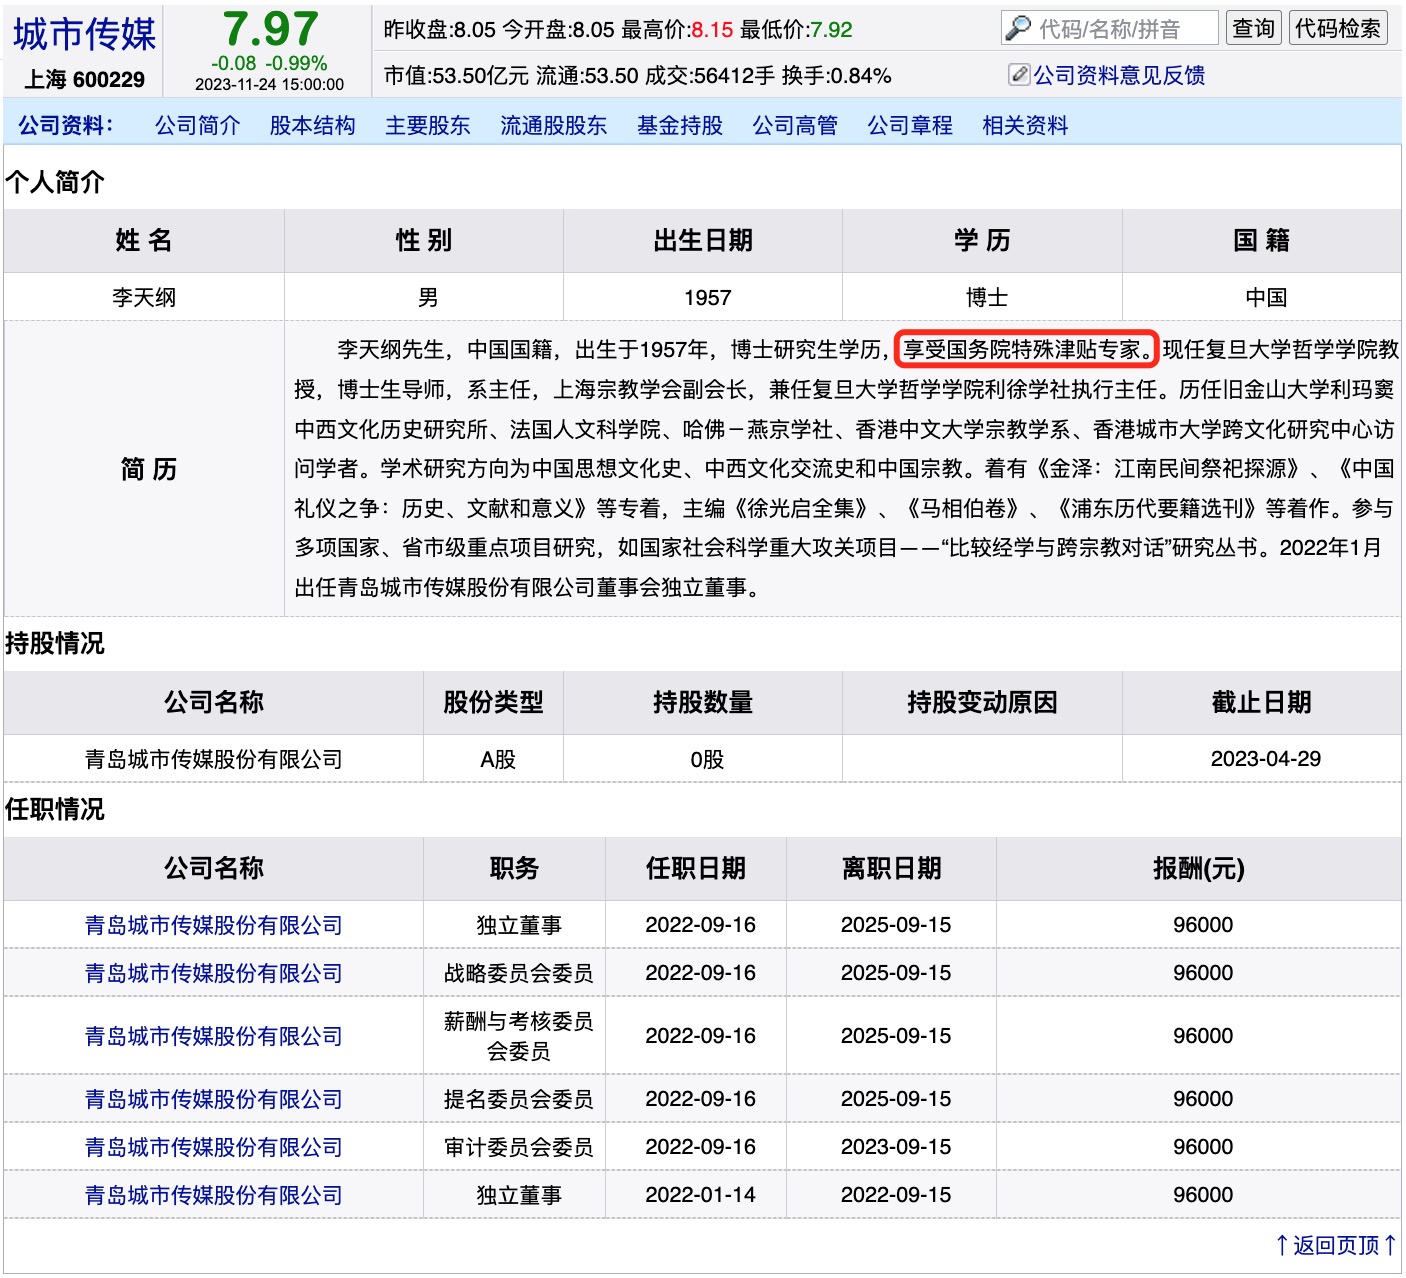Open company link in 提名委员会委员 row
Image resolution: width=1406 pixels, height=1278 pixels.
213,1099
